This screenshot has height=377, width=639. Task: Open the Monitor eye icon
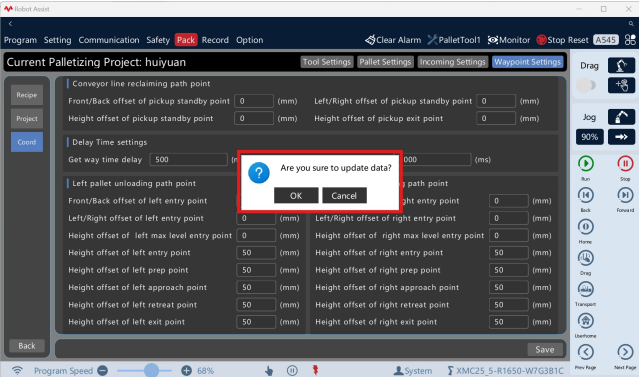point(493,40)
